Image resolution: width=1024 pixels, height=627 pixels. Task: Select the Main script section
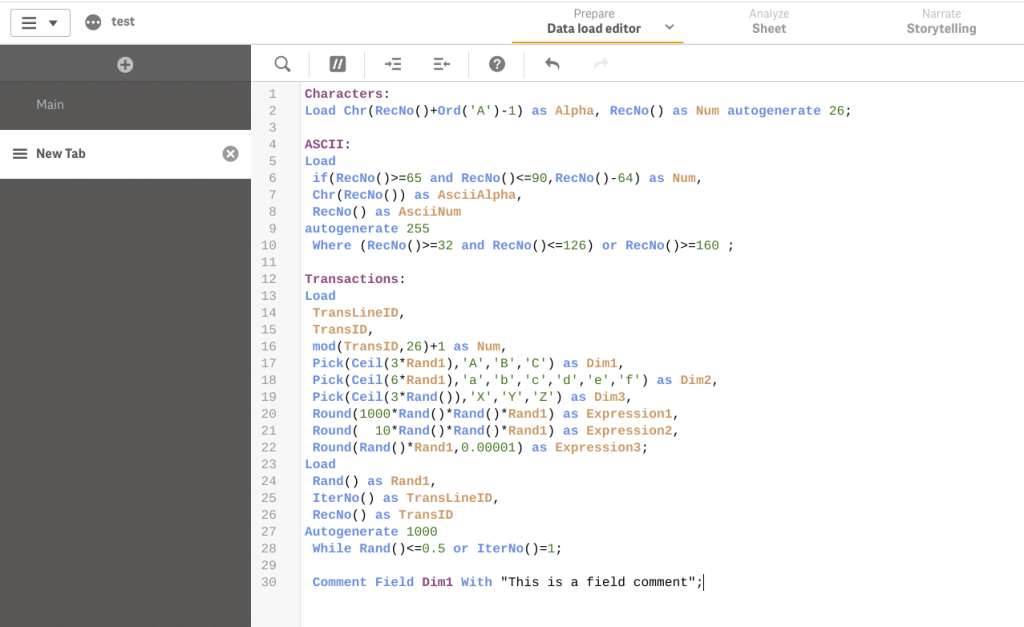point(50,104)
